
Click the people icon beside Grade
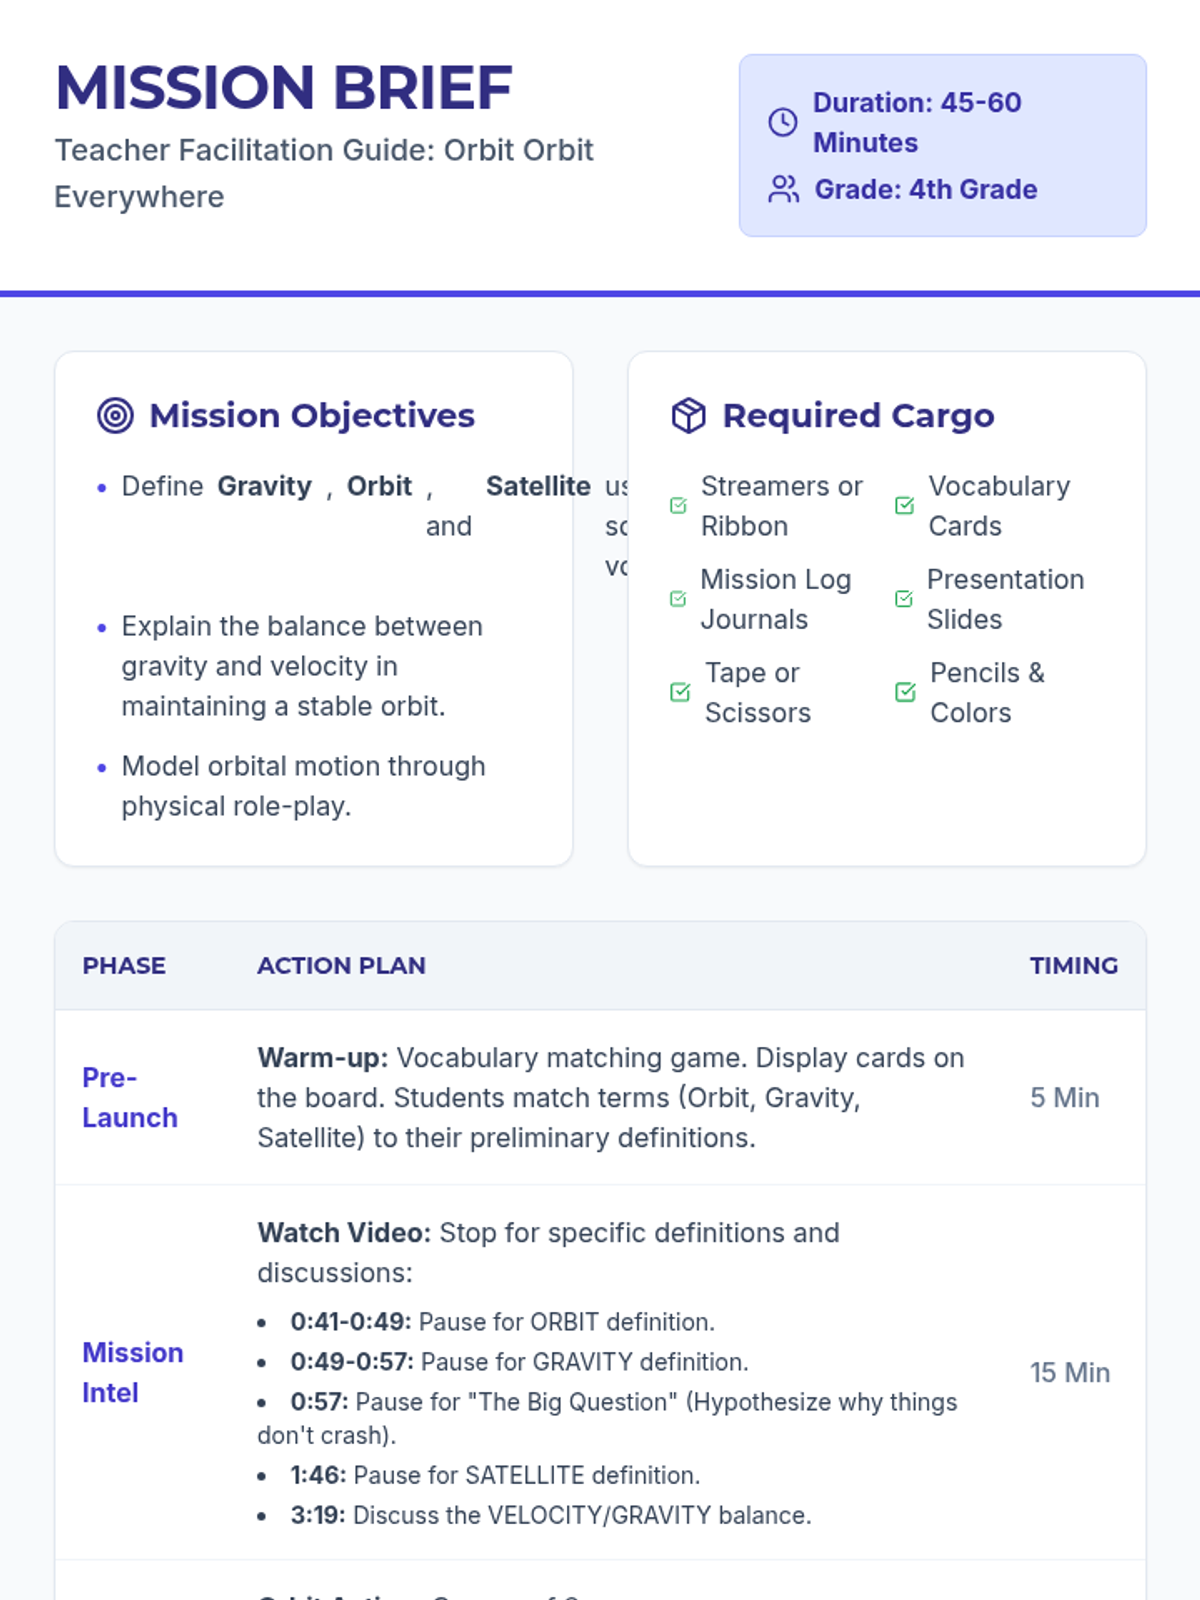coord(783,189)
